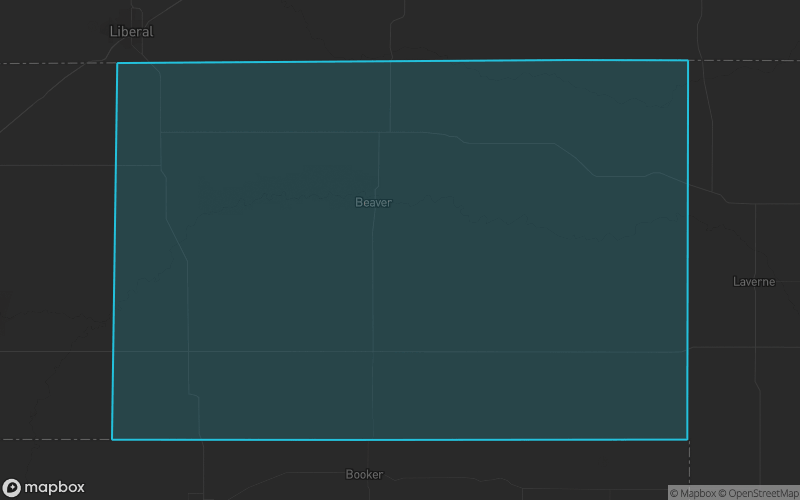Select the Booker town label
This screenshot has width=800, height=500.
coord(364,474)
